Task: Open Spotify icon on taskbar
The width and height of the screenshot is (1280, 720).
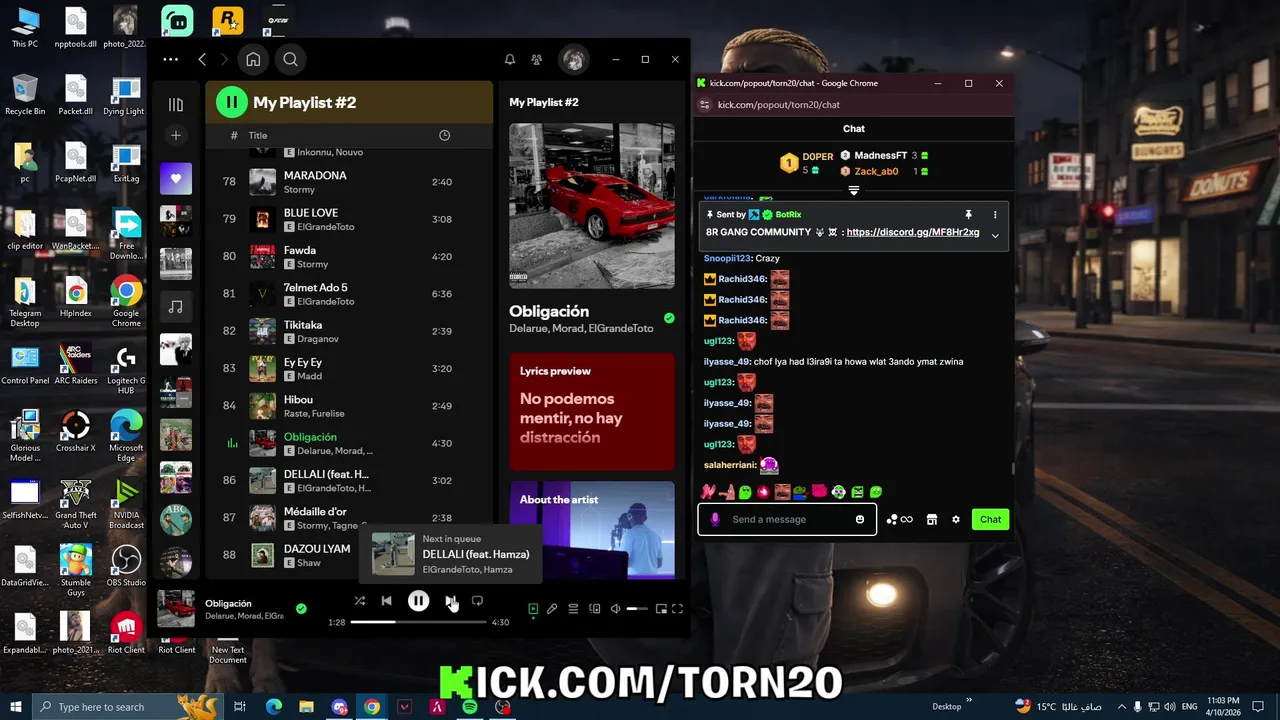Action: coord(470,707)
